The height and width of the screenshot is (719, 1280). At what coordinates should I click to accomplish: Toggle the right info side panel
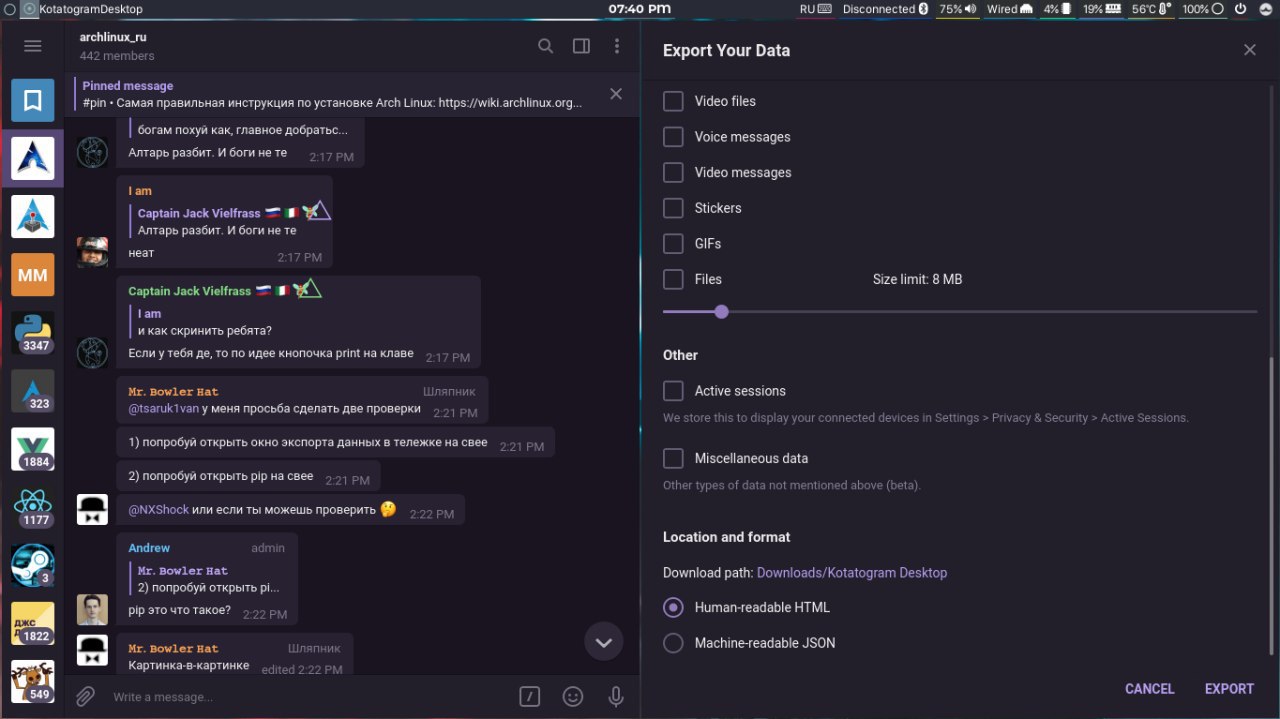[x=581, y=46]
